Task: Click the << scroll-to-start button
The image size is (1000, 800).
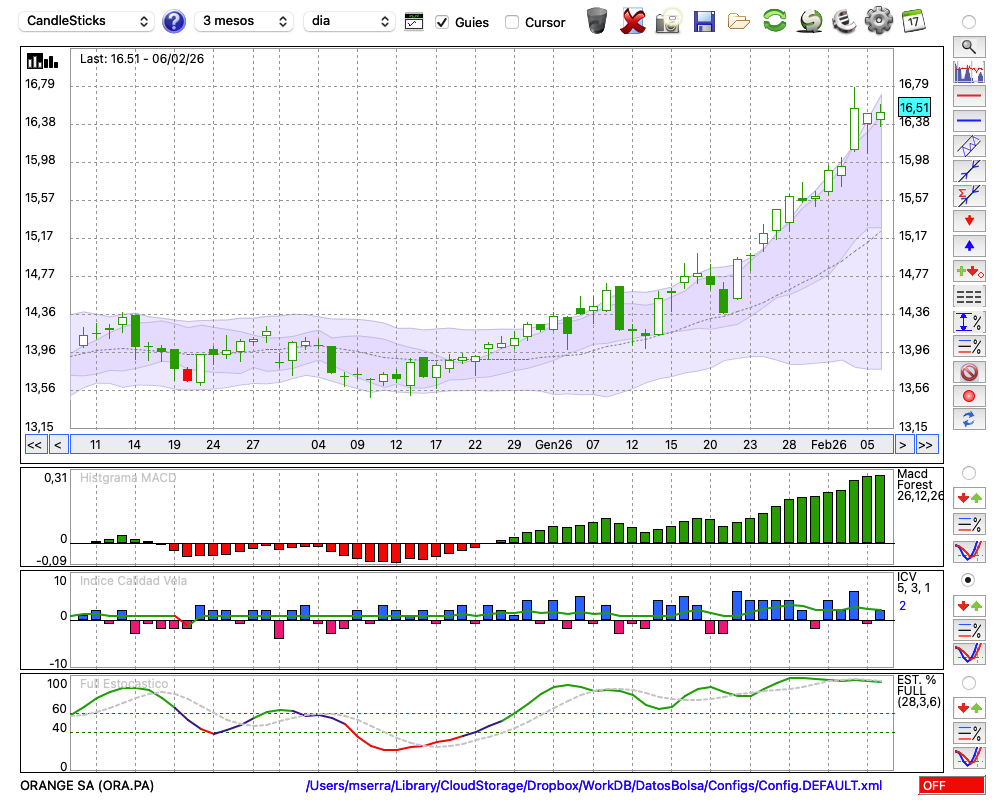Action: tap(34, 445)
